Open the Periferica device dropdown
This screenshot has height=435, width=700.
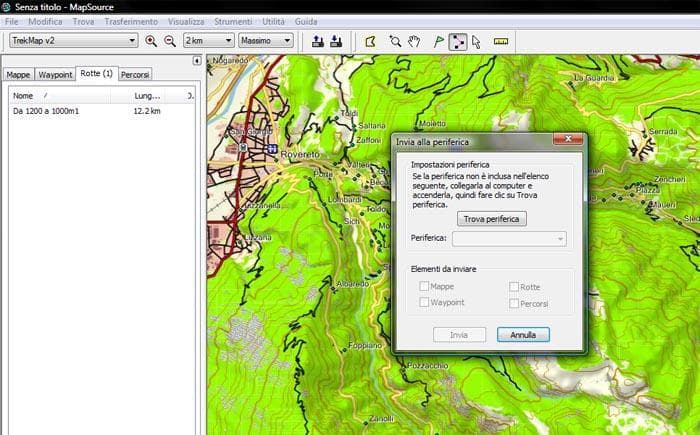pyautogui.click(x=509, y=238)
